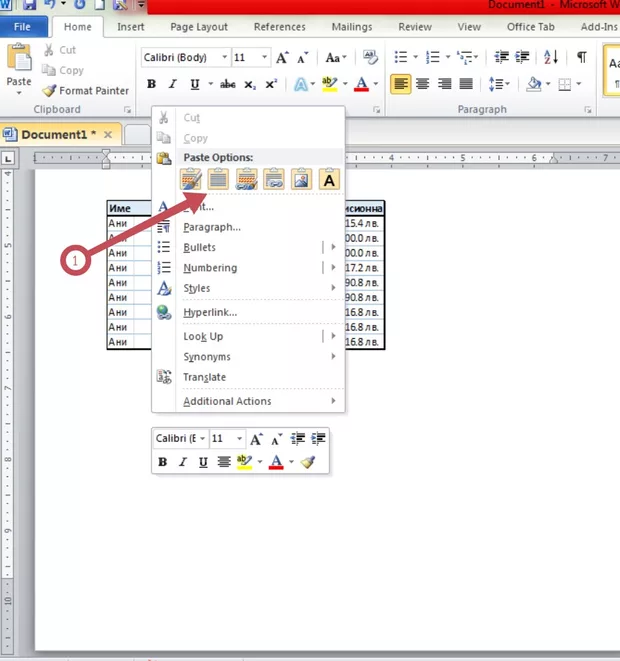Open the File backstage button

[x=22, y=27]
